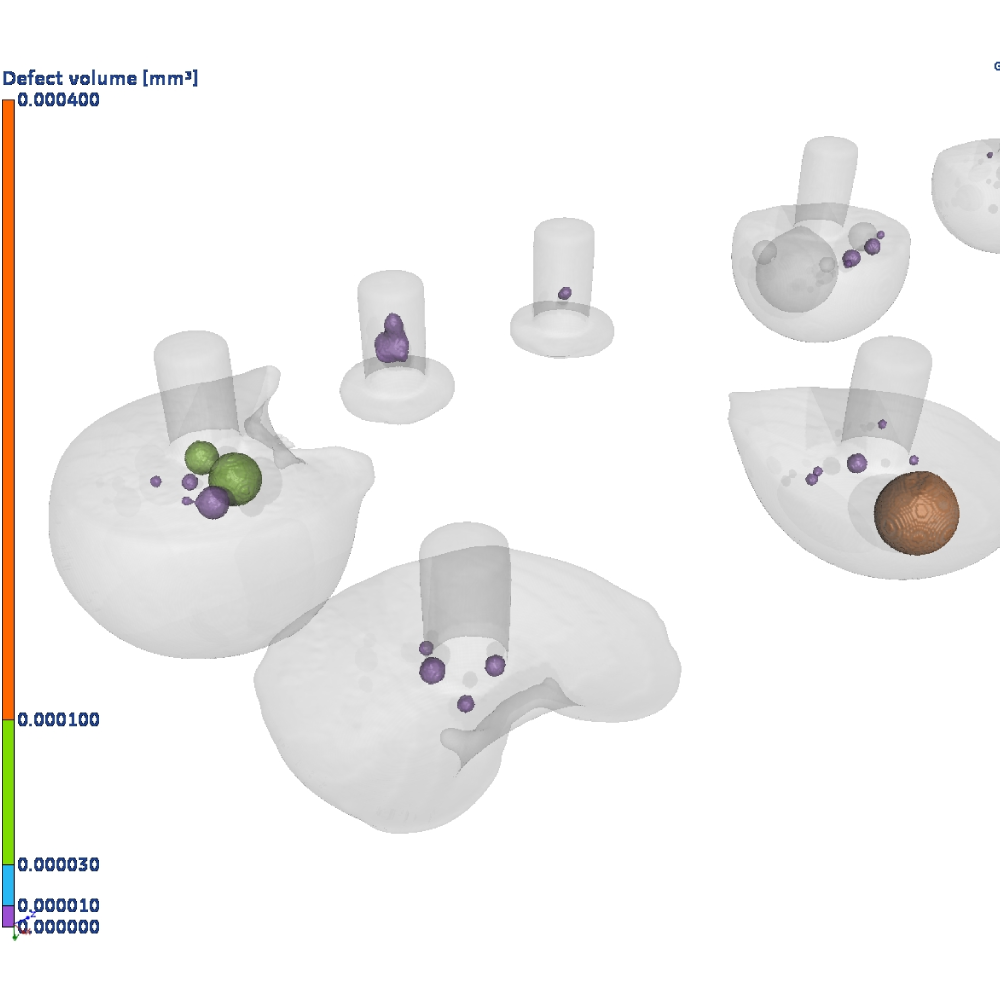Screen dimensions: 1000x1000
Task: Click the green segment of the legend bar
Action: 8,792
